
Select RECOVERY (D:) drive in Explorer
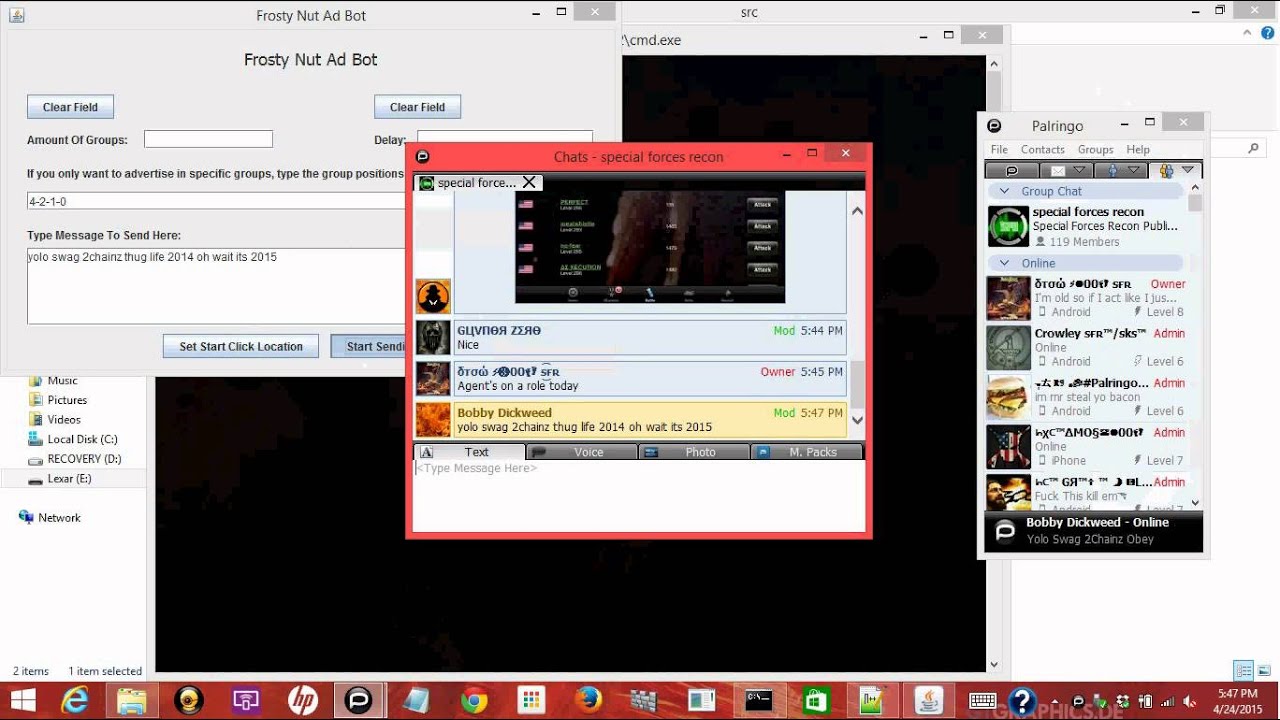pos(84,459)
